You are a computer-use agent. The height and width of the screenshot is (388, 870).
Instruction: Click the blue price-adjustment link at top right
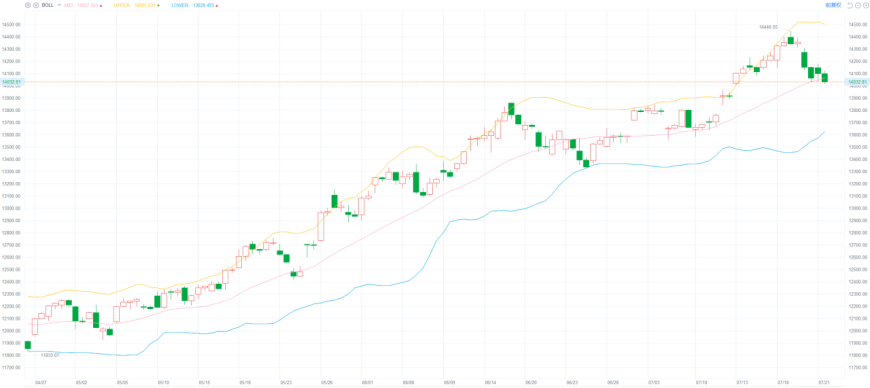pos(832,4)
